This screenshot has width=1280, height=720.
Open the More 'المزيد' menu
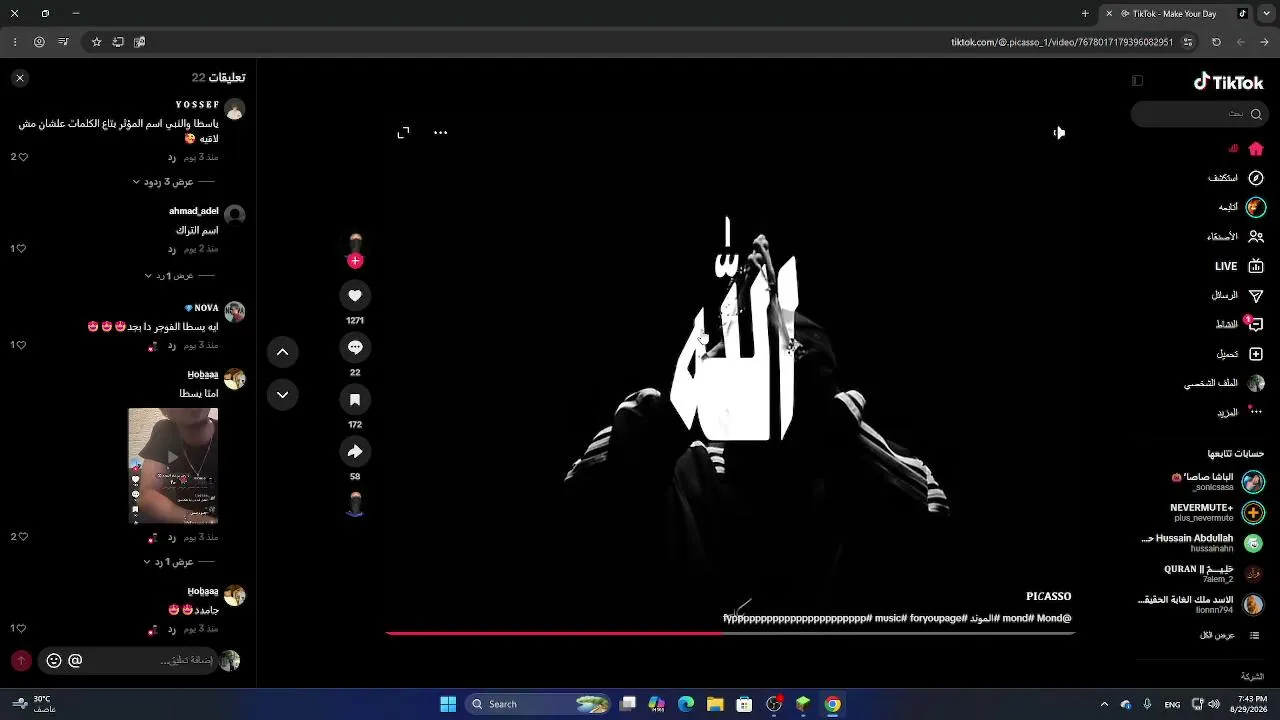click(1240, 412)
